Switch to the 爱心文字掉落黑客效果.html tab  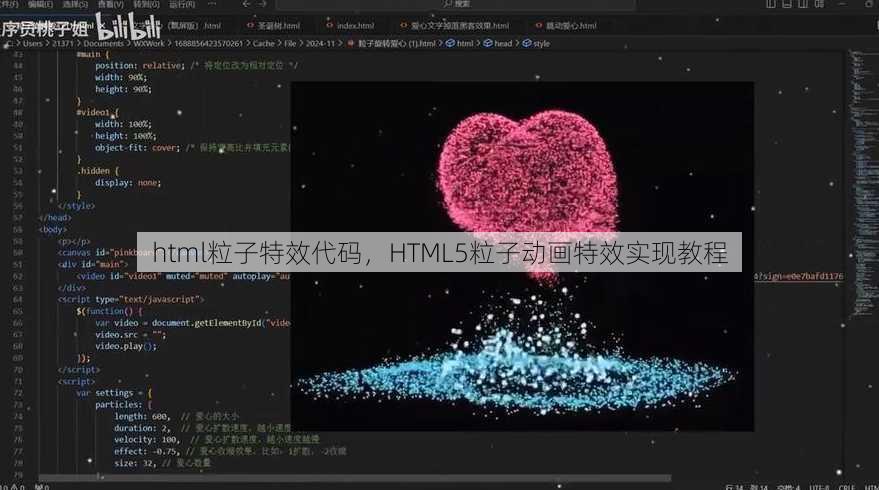(x=455, y=26)
